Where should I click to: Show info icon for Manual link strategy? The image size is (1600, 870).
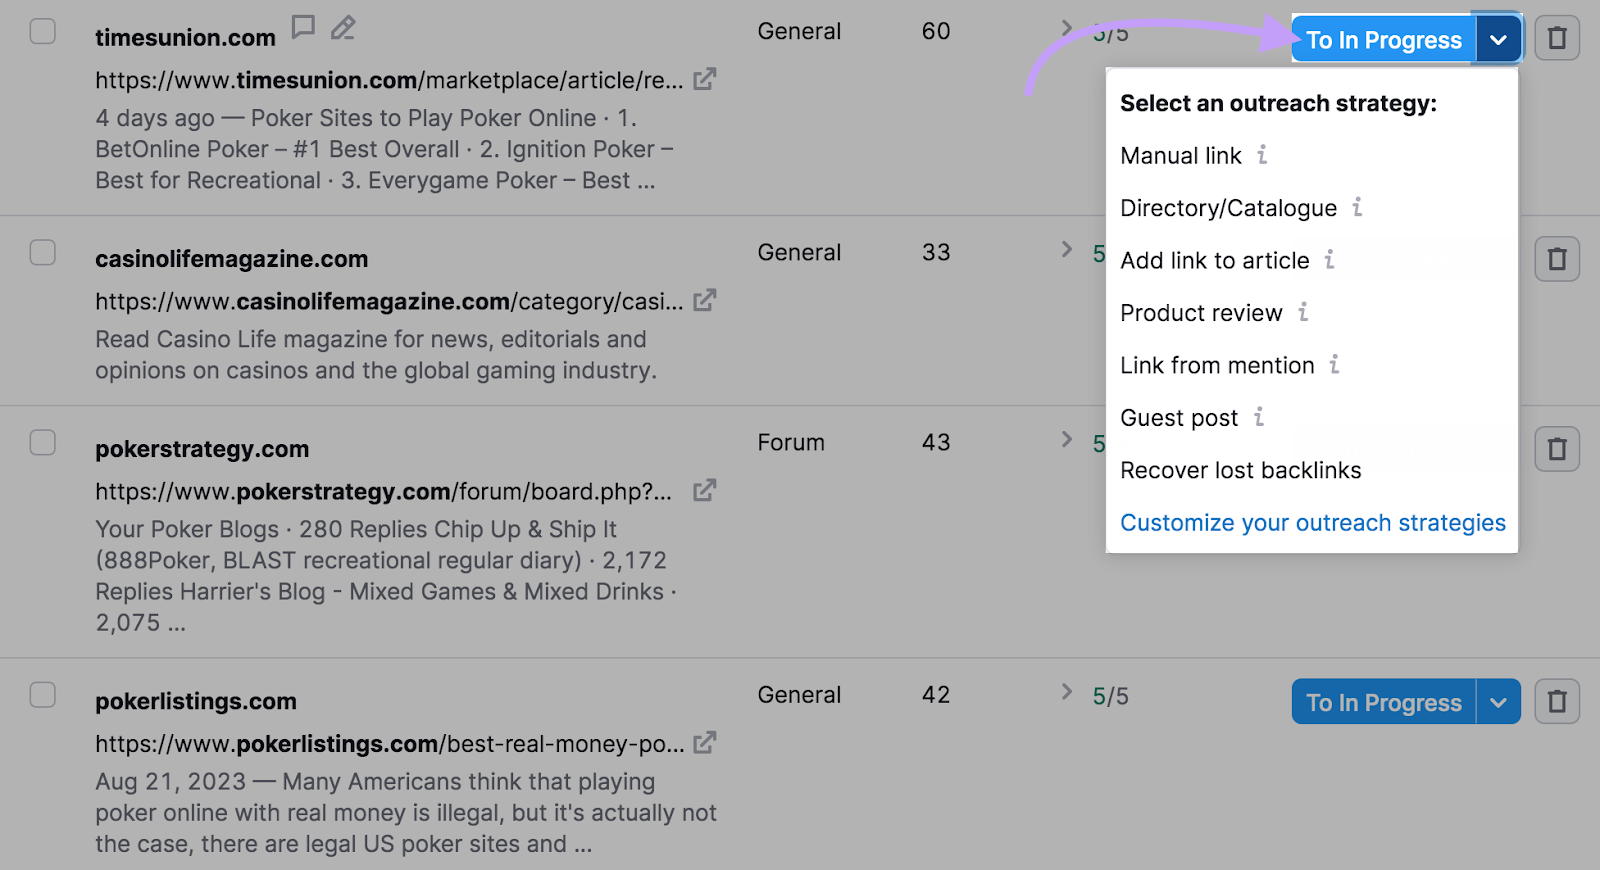1262,155
